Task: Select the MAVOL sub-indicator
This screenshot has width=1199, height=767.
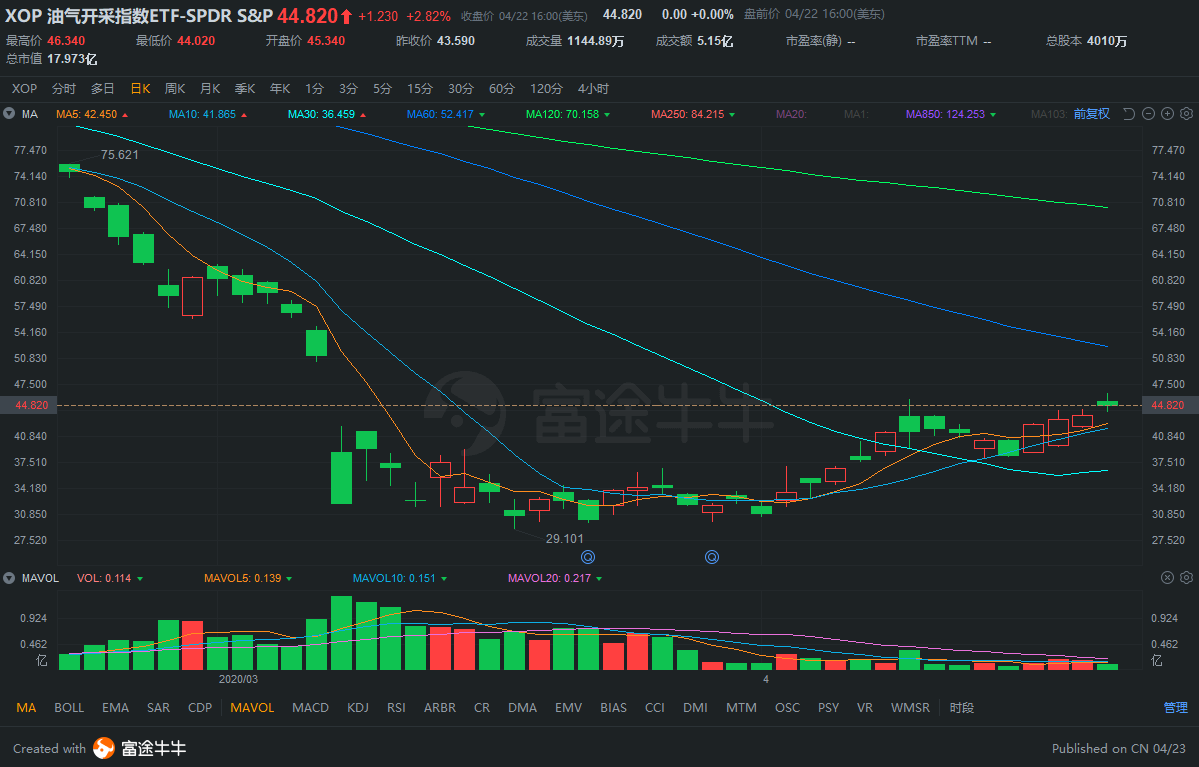Action: coord(252,707)
